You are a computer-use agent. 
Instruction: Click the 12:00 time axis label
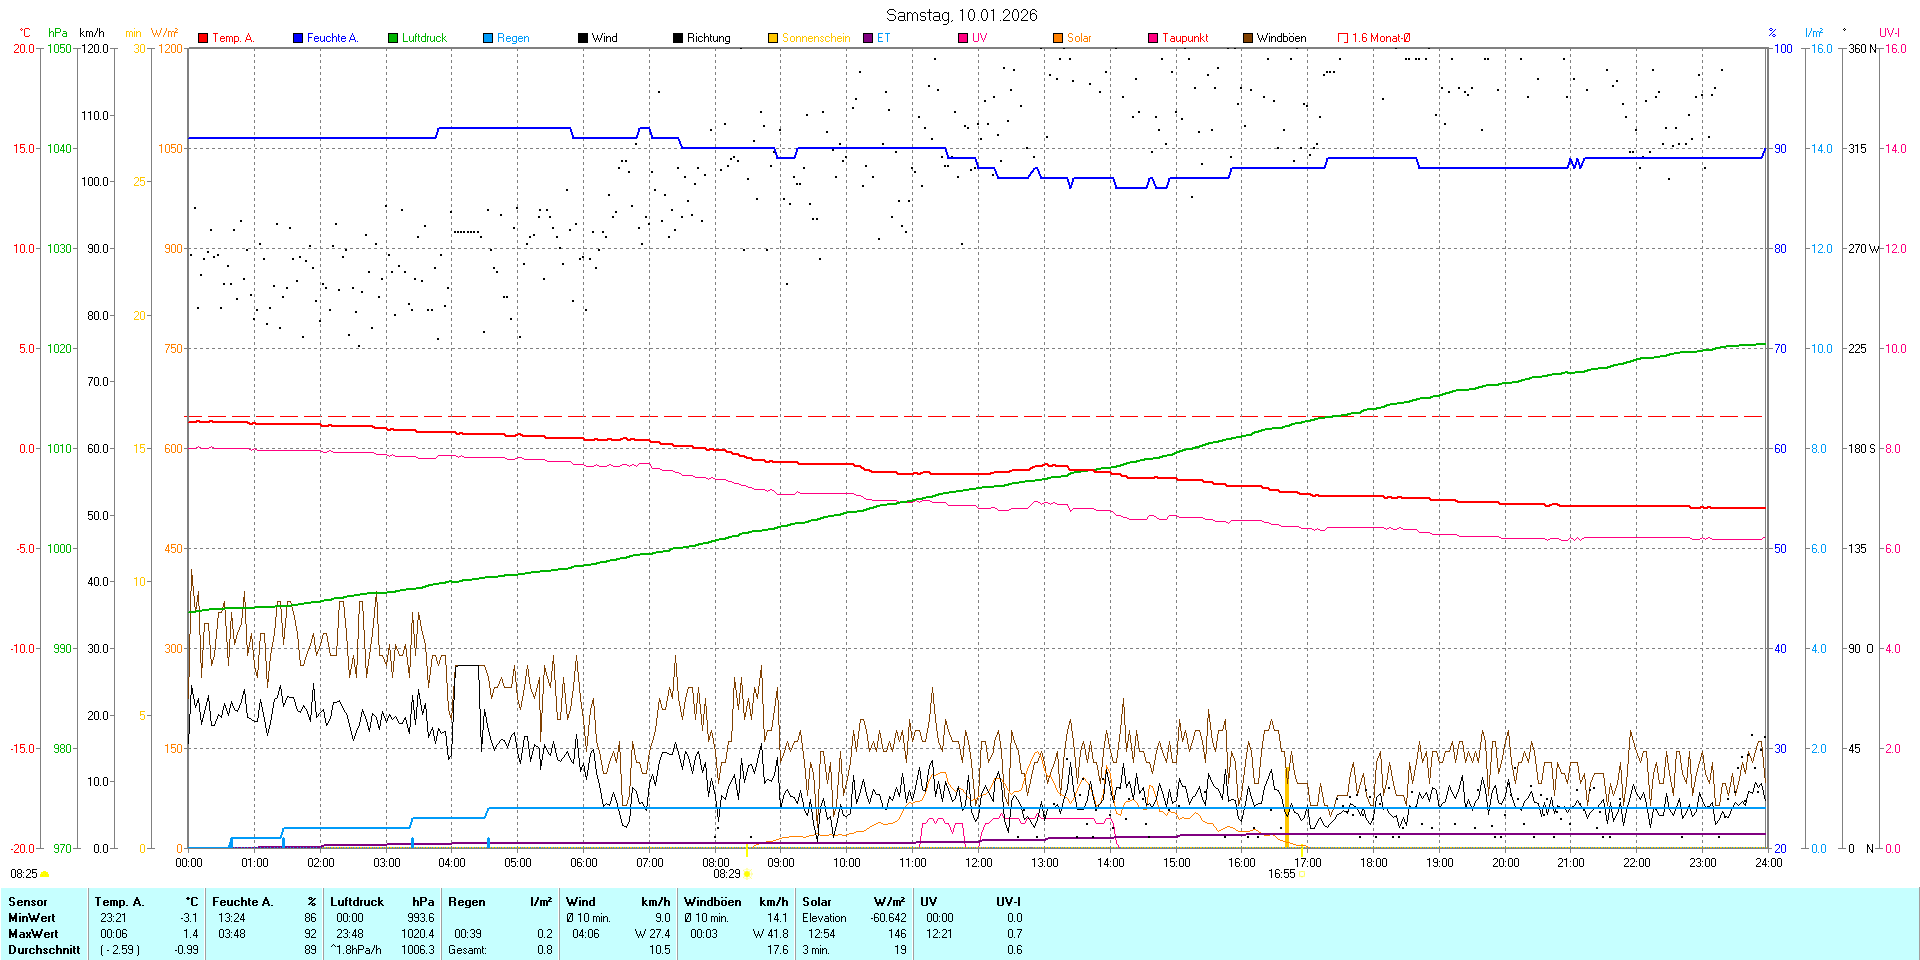coord(978,862)
